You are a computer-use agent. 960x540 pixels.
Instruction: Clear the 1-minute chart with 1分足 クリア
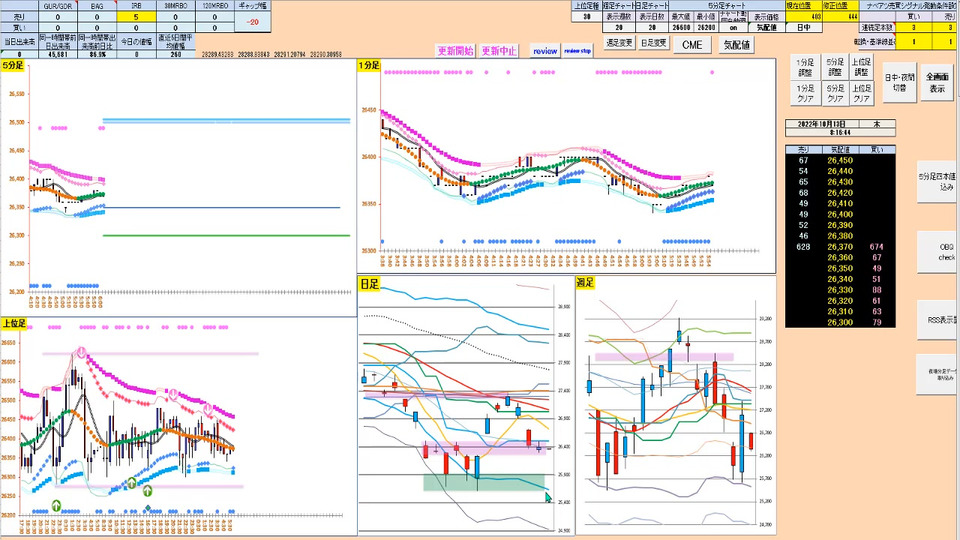(x=806, y=93)
